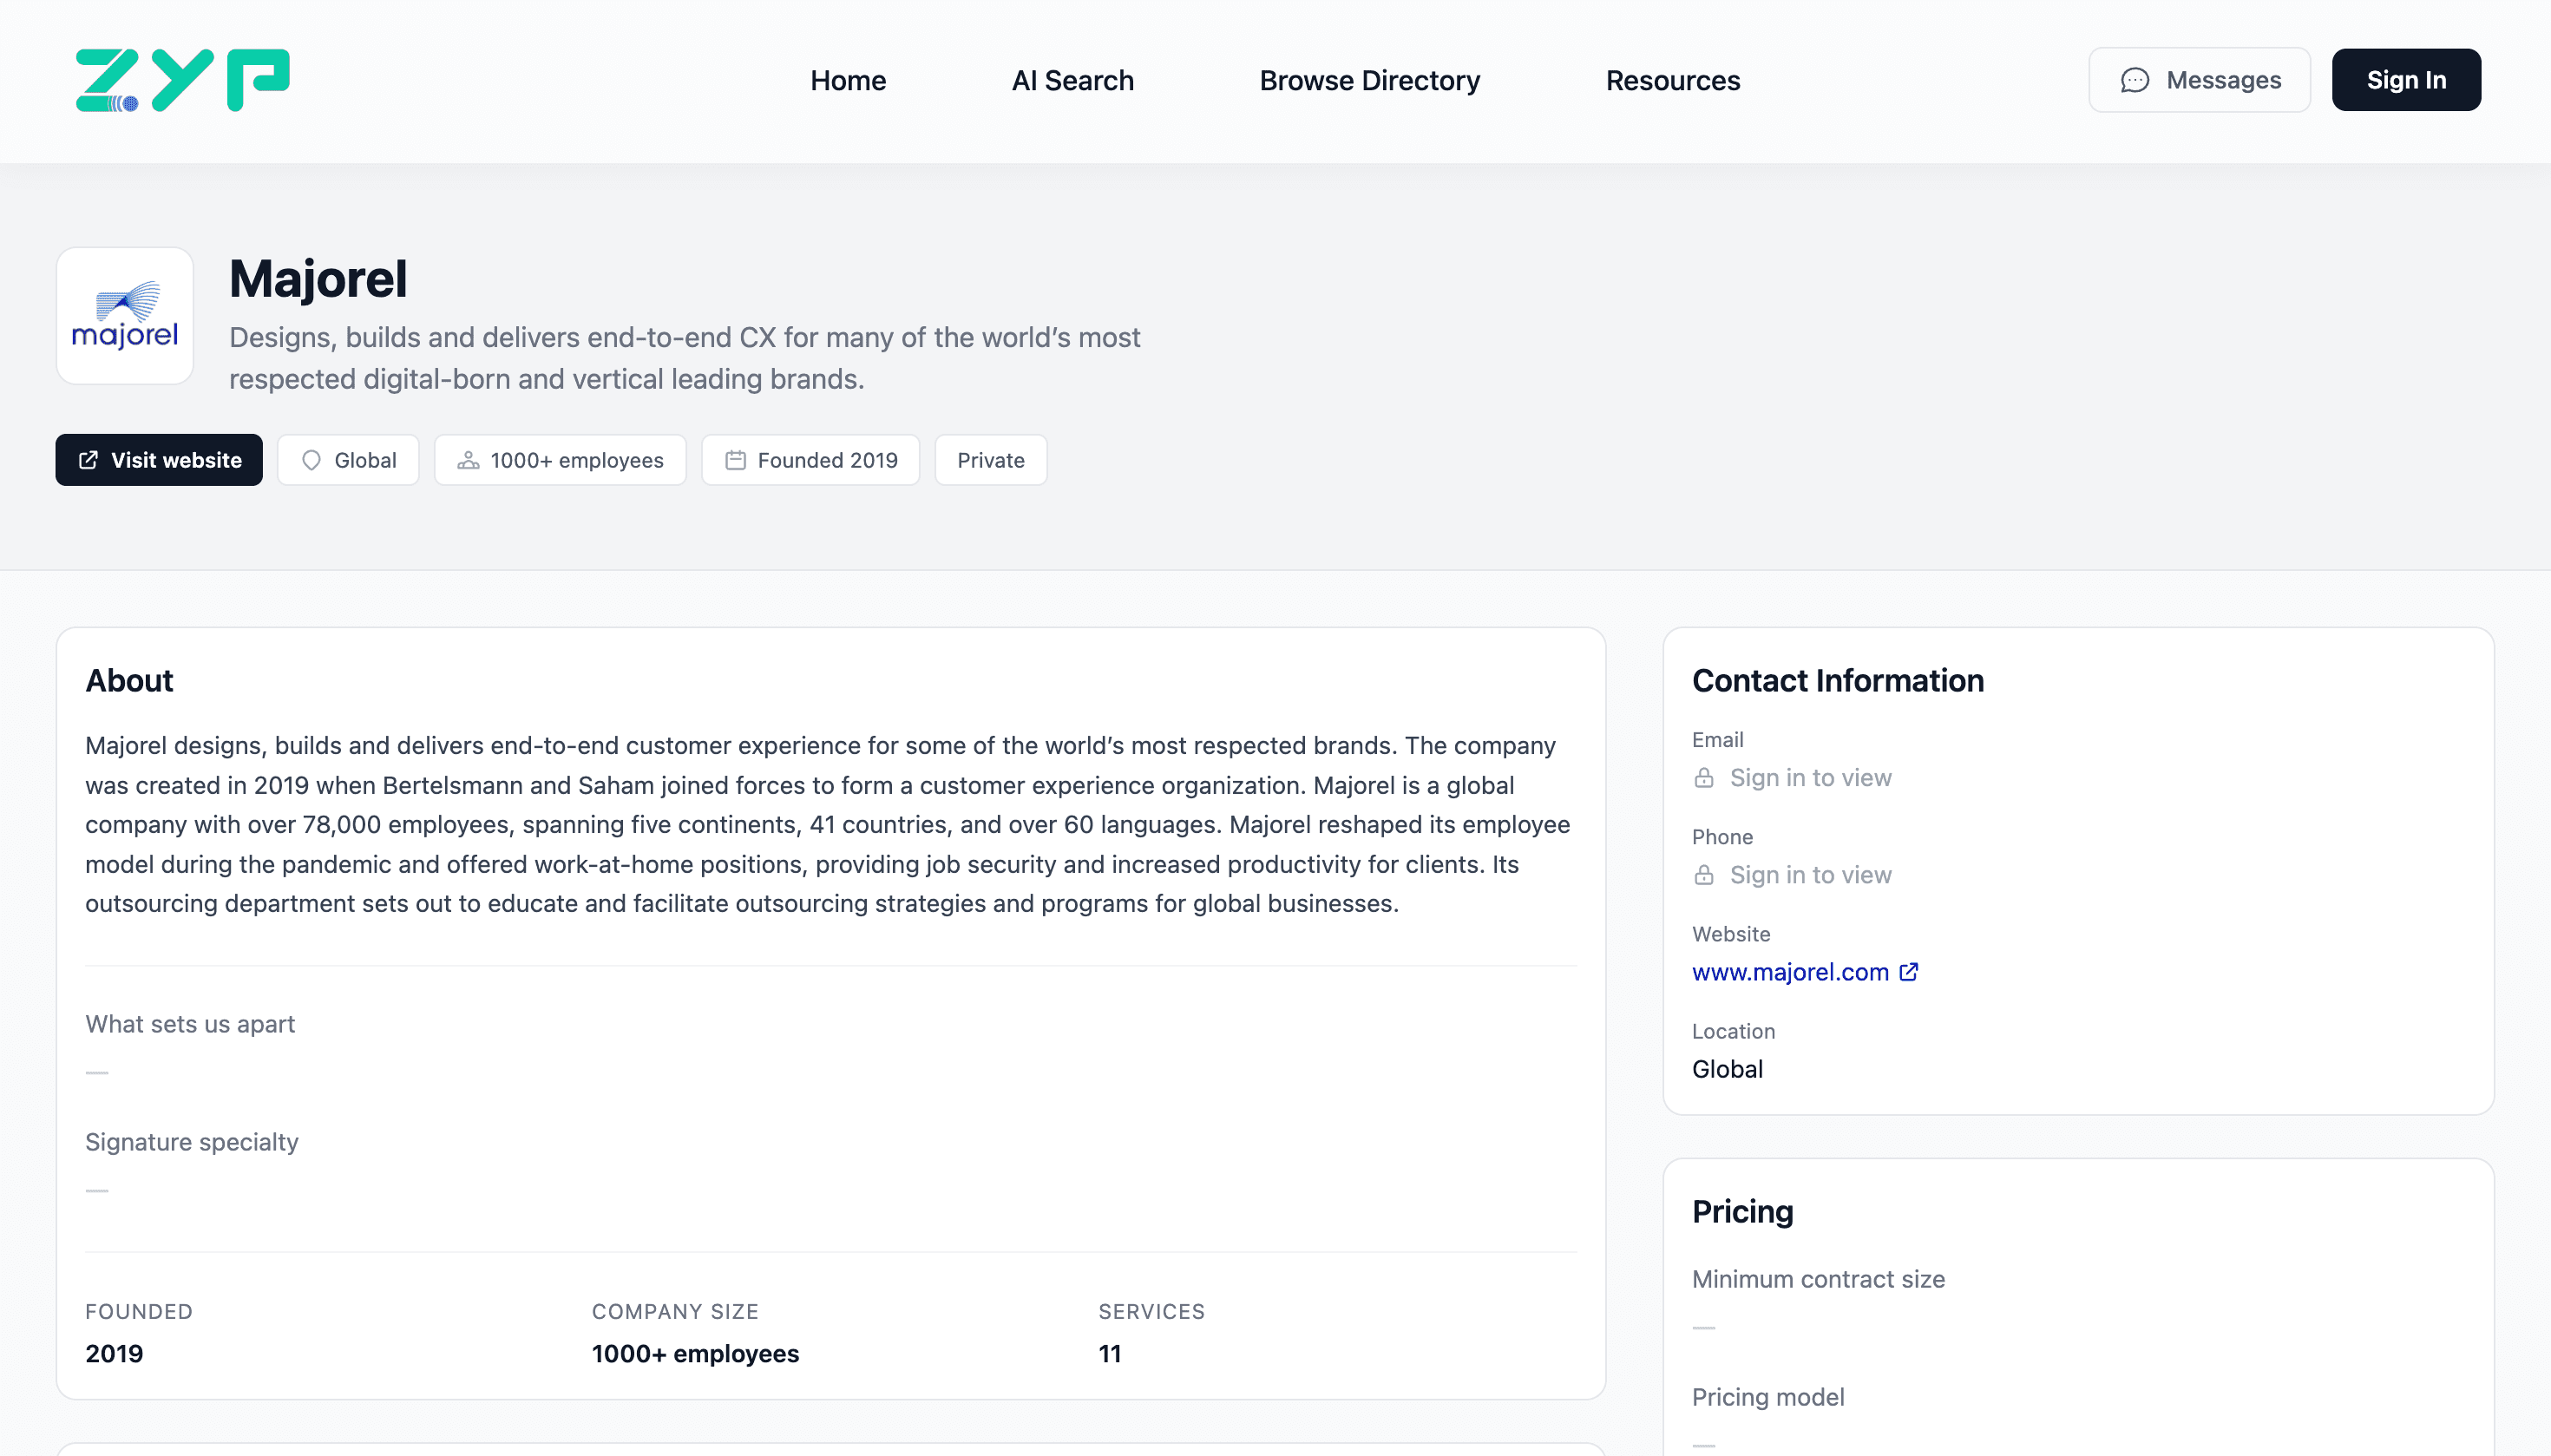Click the external link icon on Visit website

pyautogui.click(x=89, y=460)
